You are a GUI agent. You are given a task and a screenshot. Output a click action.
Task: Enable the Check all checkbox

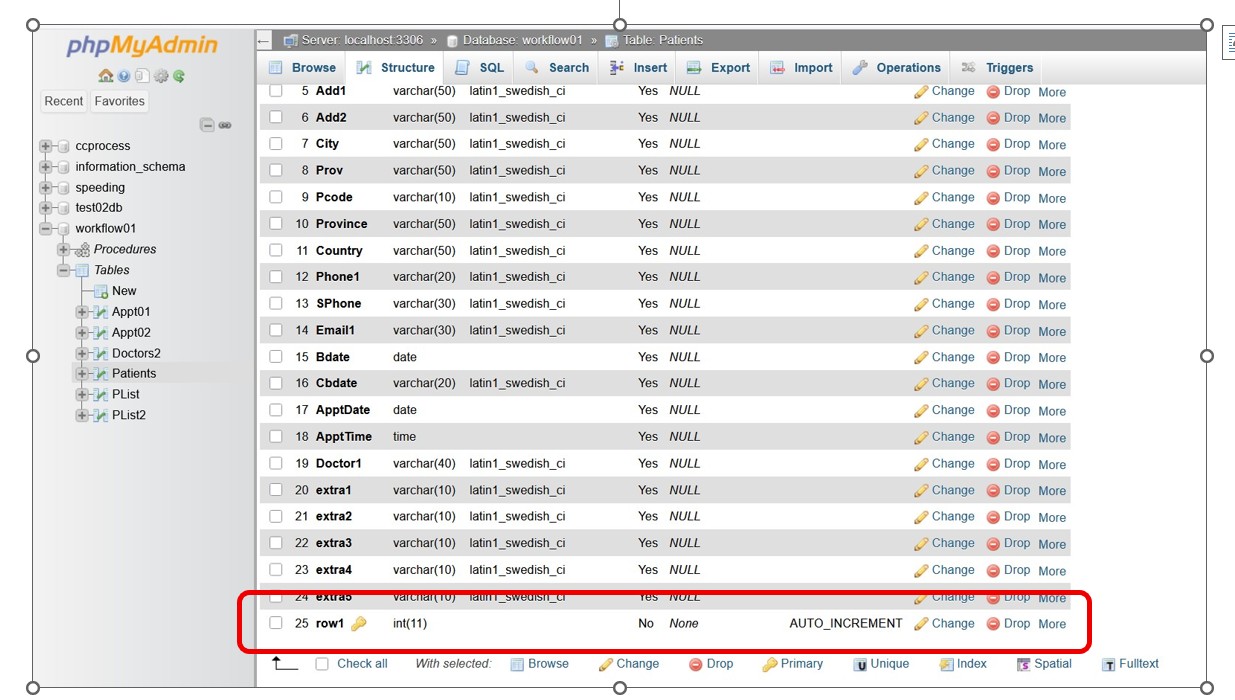pyautogui.click(x=322, y=664)
